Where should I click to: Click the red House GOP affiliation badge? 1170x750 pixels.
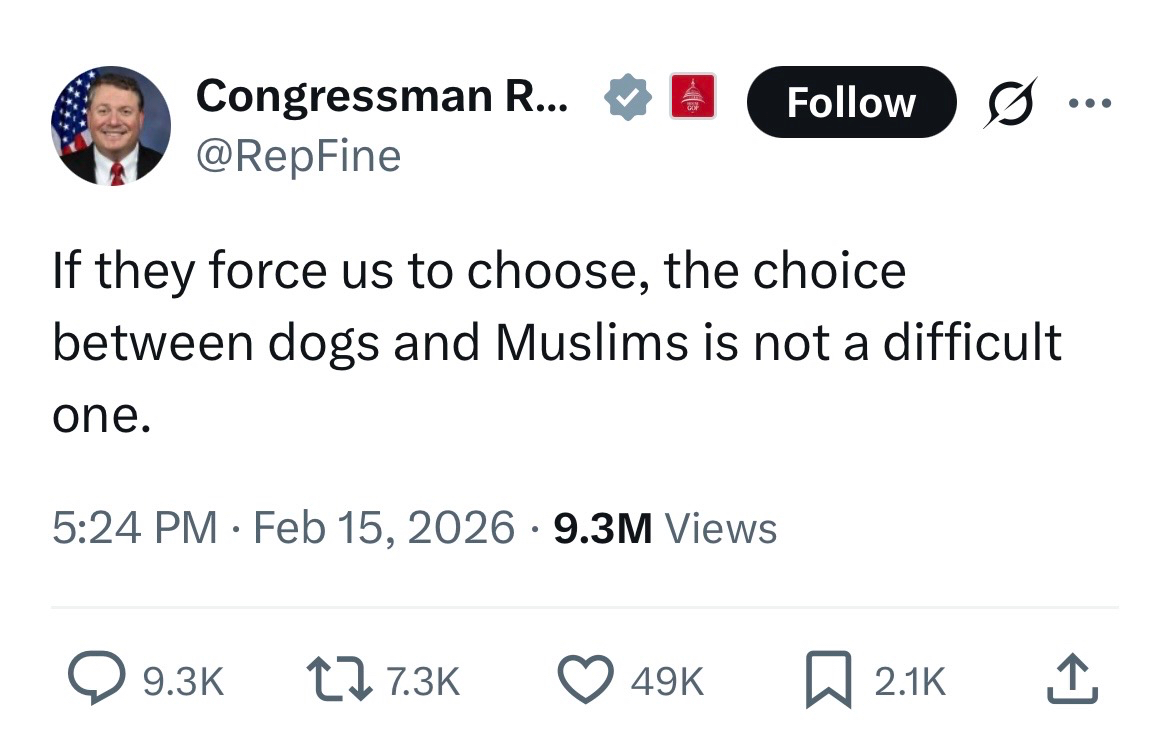coord(692,98)
